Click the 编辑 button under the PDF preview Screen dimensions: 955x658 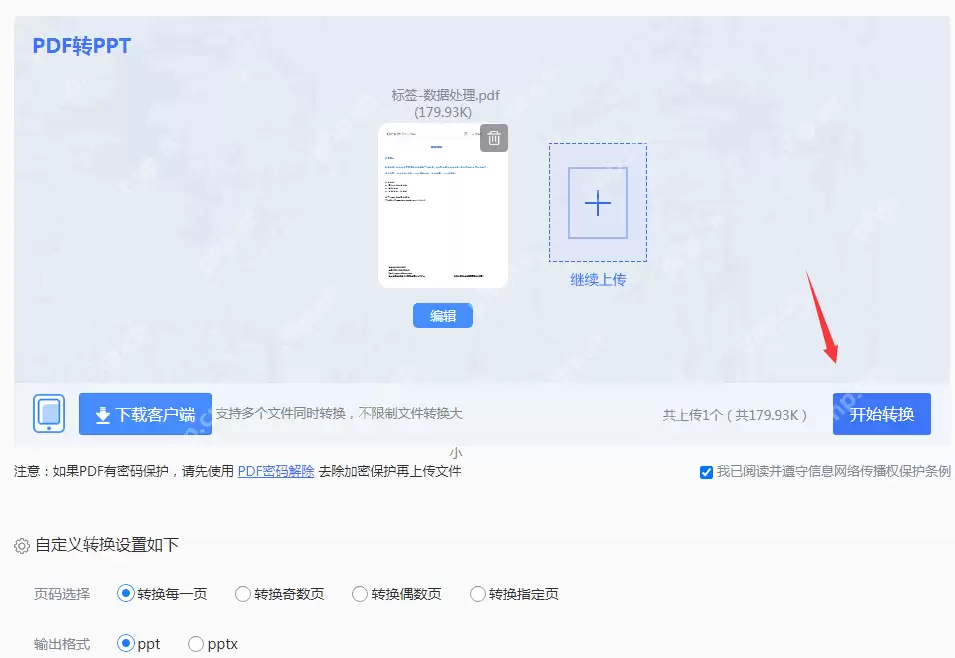pos(442,315)
